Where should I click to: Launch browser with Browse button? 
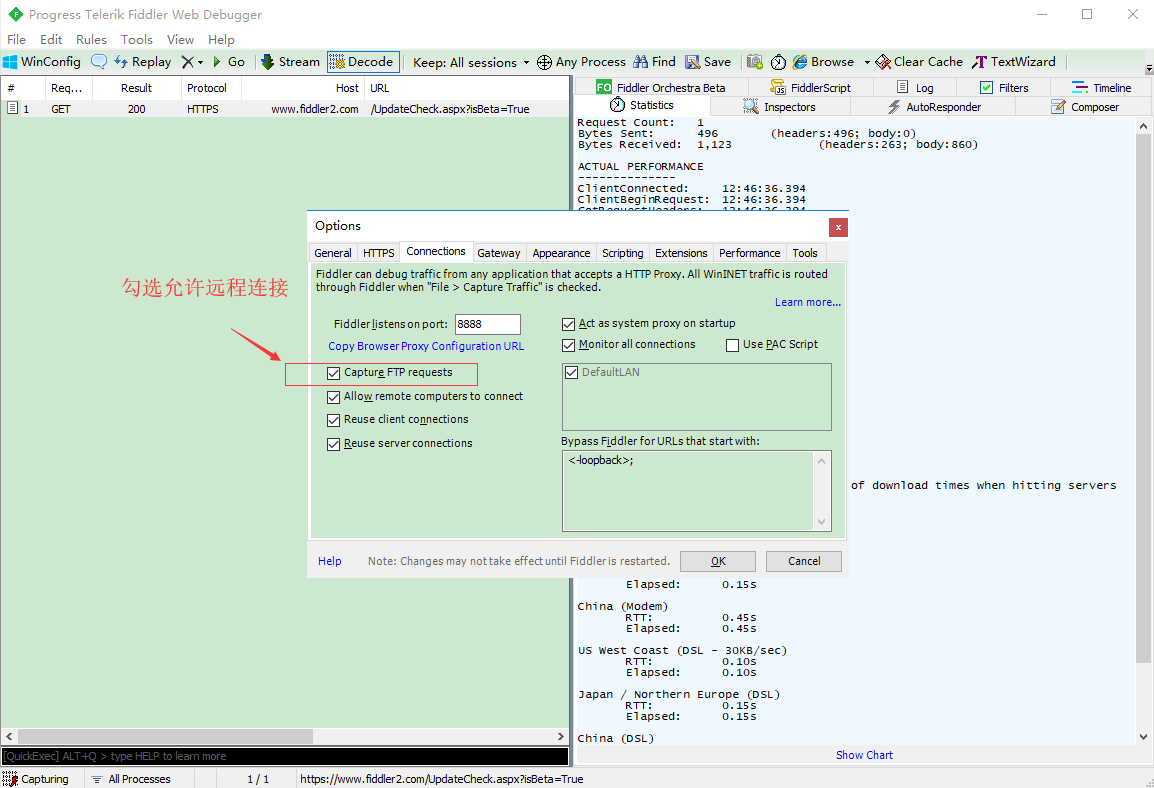(824, 62)
